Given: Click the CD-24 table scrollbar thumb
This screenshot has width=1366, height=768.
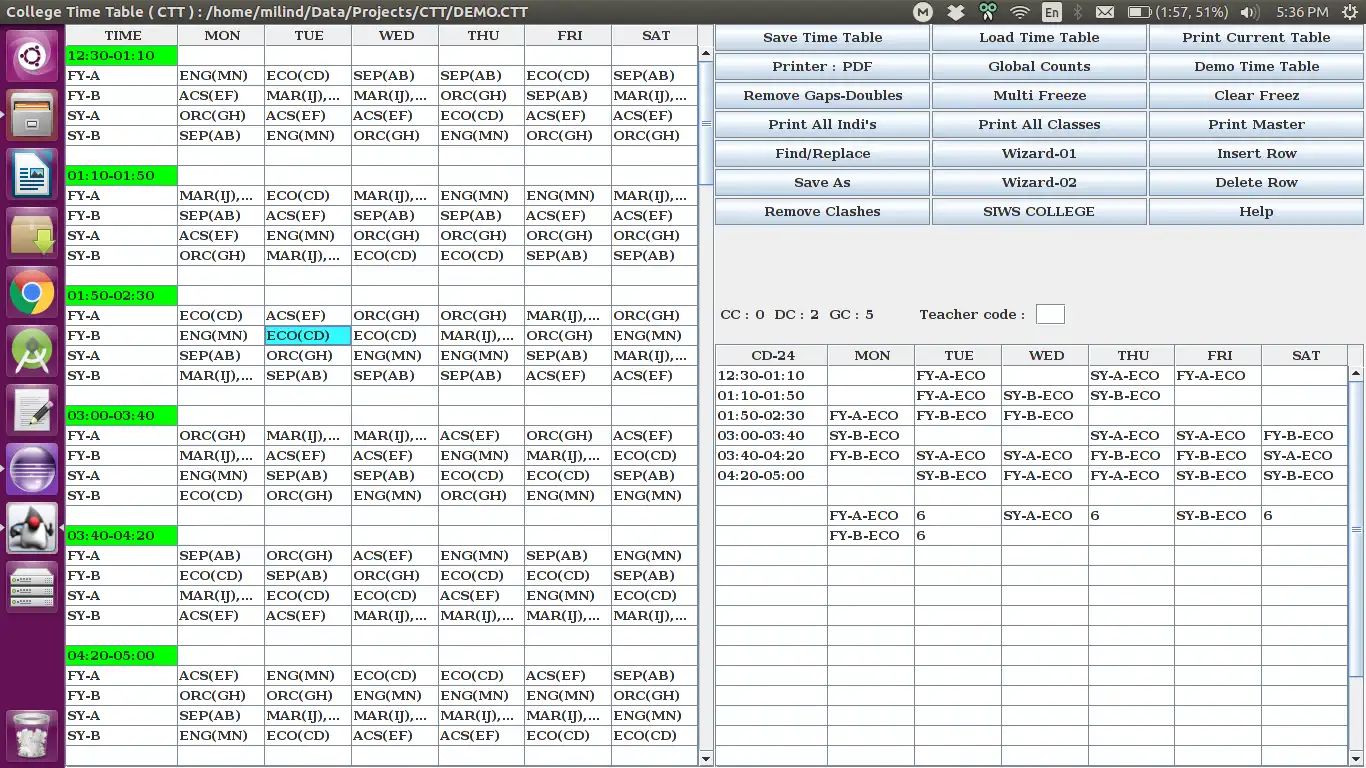Looking at the screenshot, I should (1356, 528).
